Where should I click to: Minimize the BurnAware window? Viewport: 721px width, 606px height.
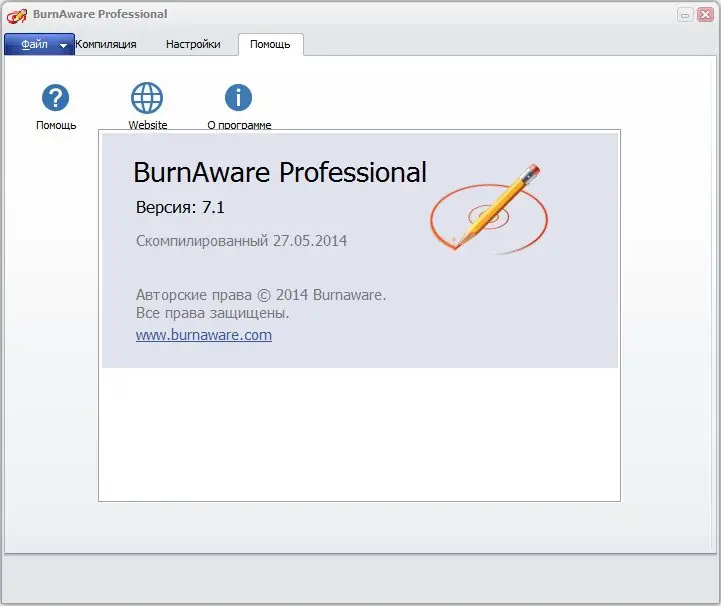click(x=685, y=15)
